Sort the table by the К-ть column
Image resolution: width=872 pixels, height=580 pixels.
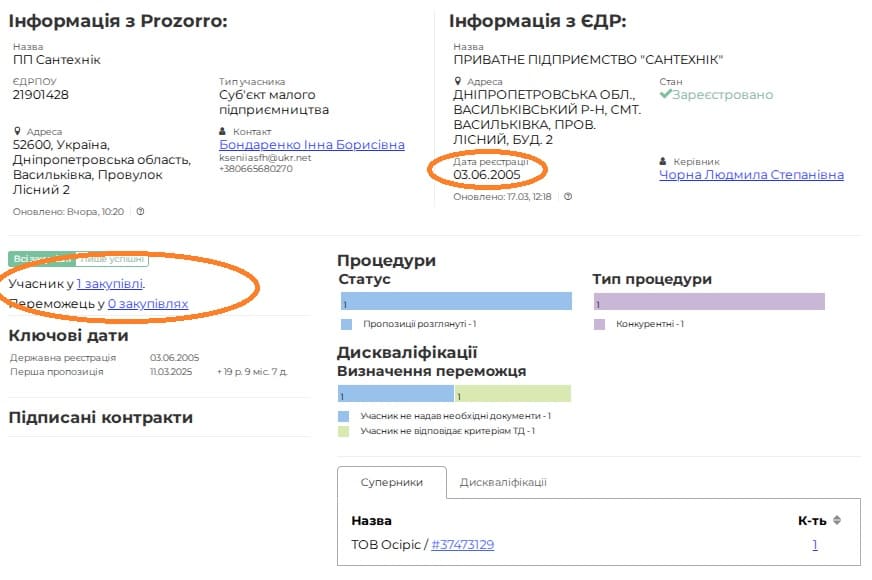[x=837, y=520]
